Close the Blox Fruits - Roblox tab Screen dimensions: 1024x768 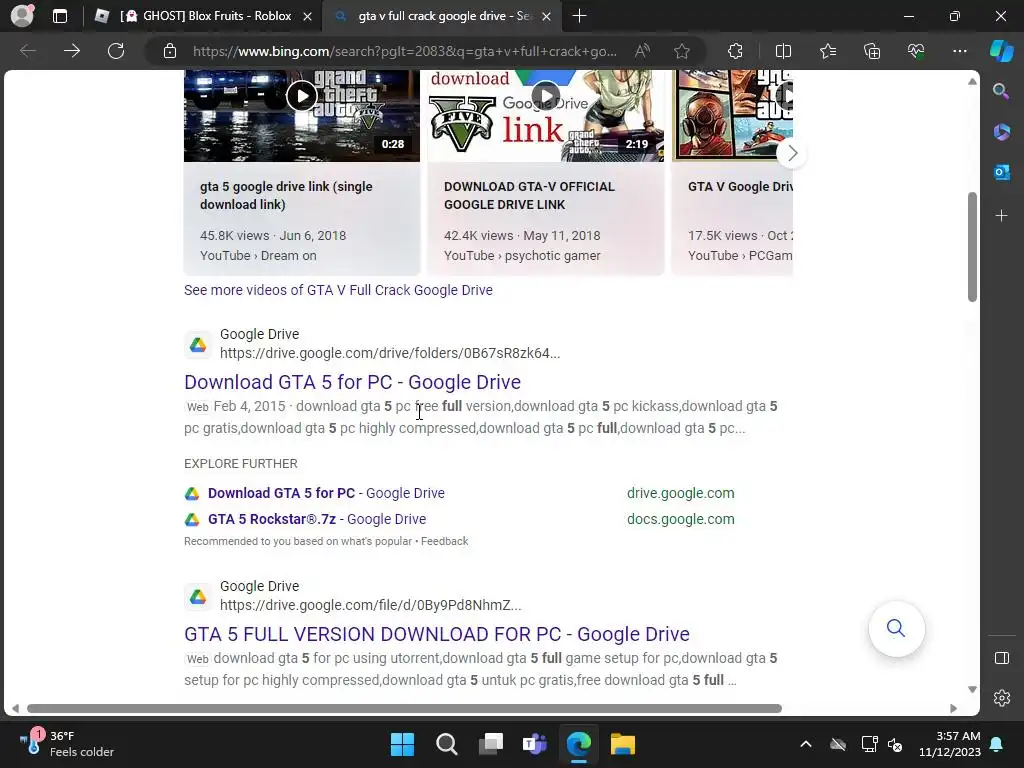[x=307, y=16]
